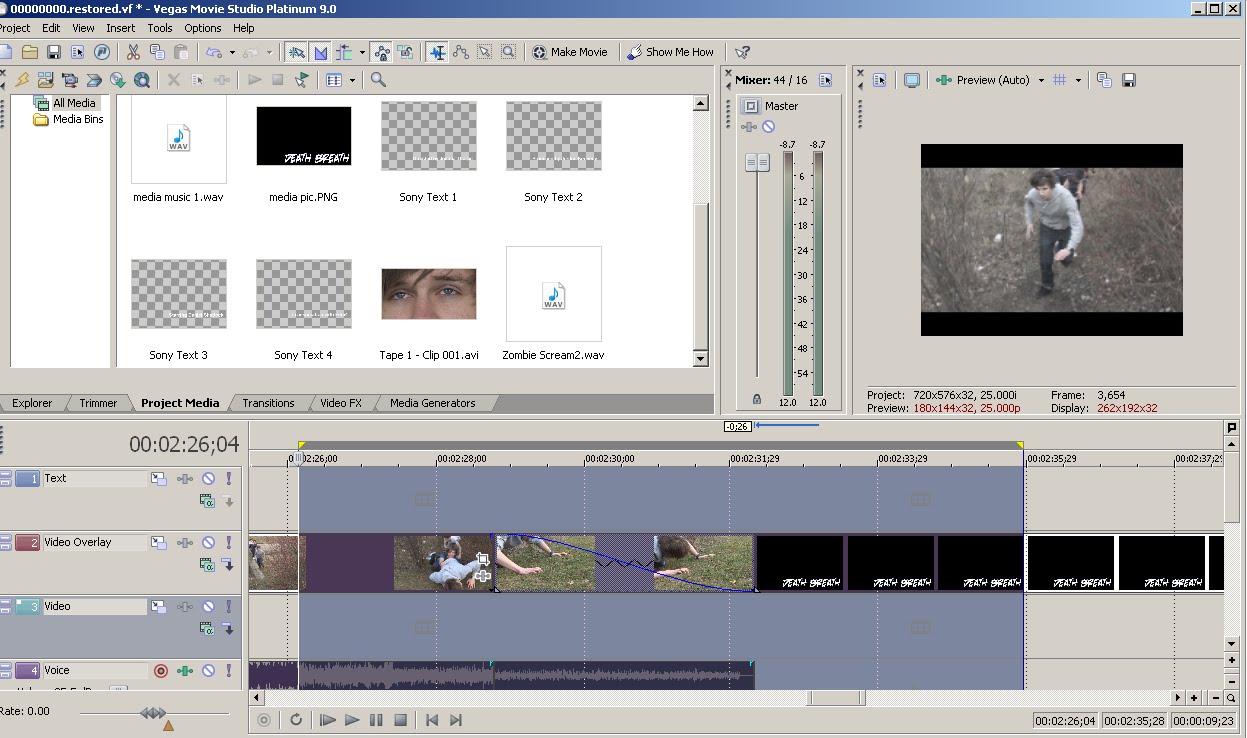This screenshot has height=738, width=1247.
Task: Switch to the Transitions tab
Action: click(268, 403)
